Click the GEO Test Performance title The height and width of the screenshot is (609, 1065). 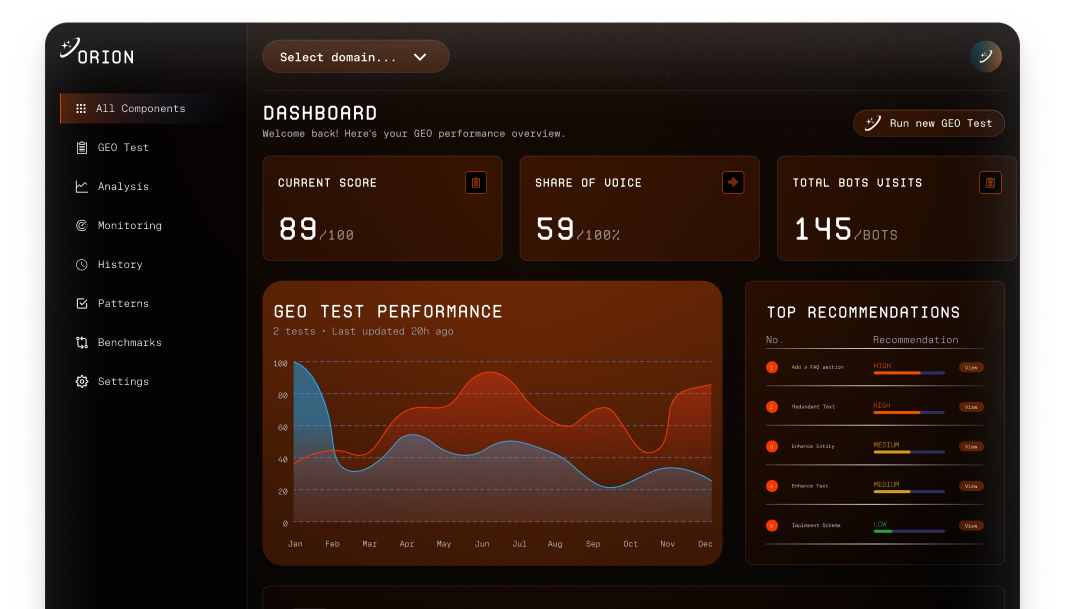coord(388,312)
